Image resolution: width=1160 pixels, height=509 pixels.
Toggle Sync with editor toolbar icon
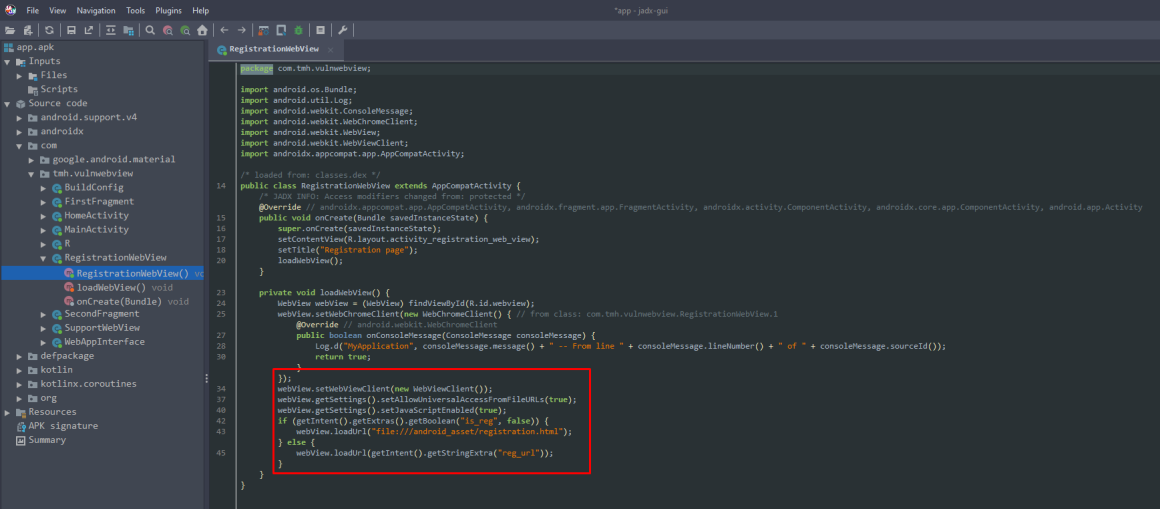pyautogui.click(x=111, y=30)
